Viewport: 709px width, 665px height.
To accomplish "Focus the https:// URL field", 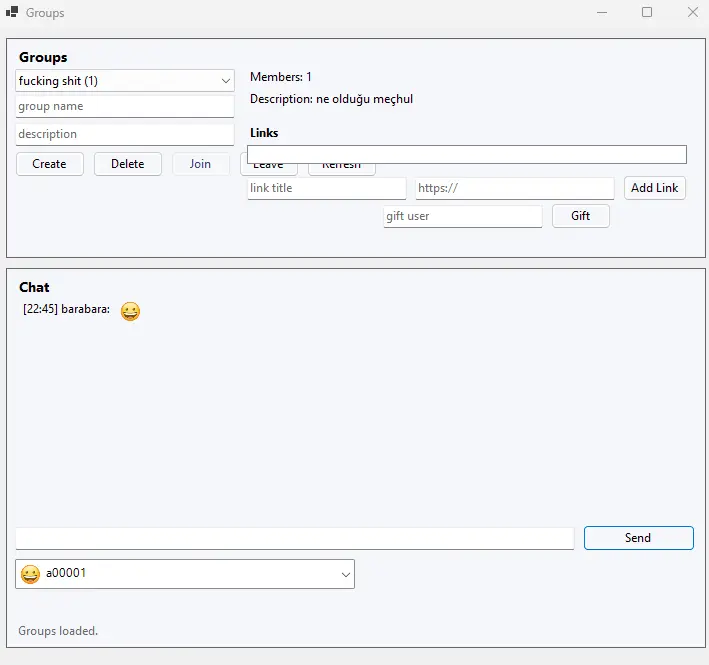I will click(514, 188).
